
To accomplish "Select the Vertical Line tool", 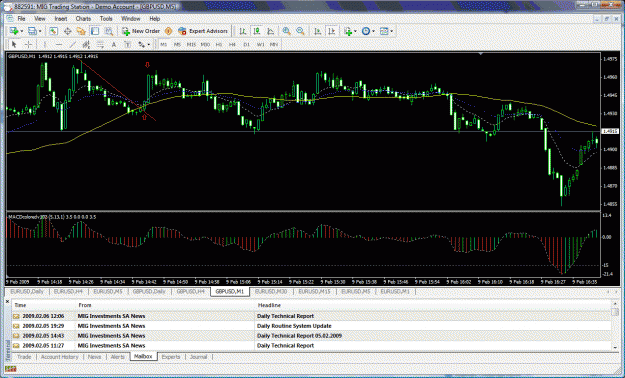I will pos(45,45).
